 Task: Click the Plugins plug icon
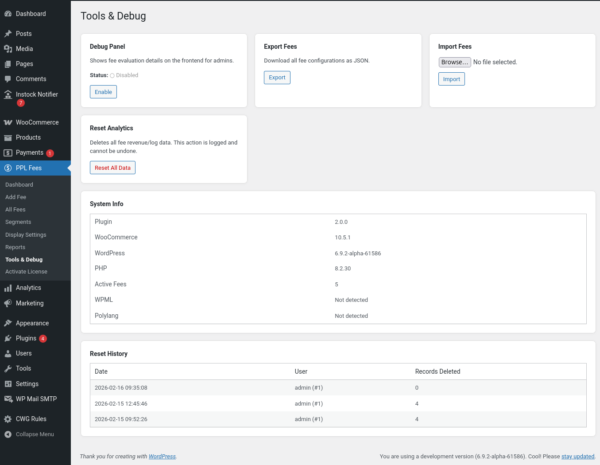(x=8, y=338)
